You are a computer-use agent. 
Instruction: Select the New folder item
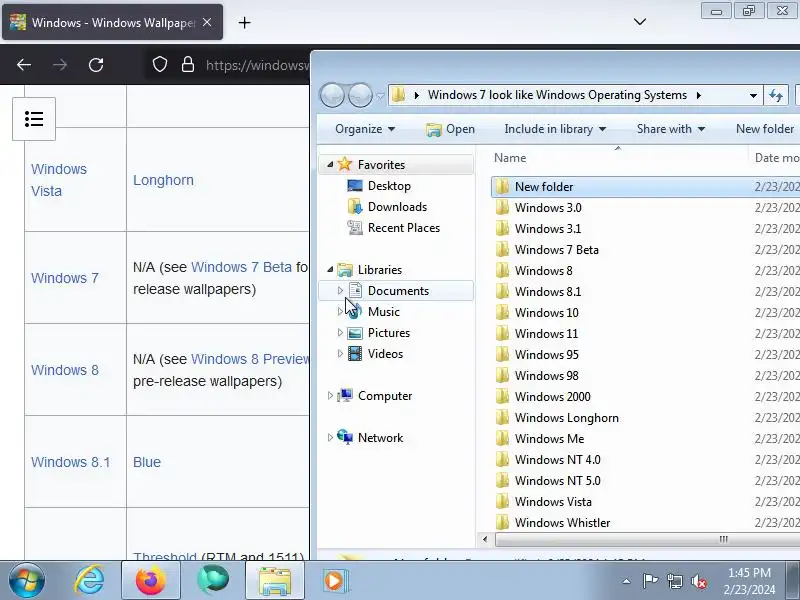pos(544,187)
